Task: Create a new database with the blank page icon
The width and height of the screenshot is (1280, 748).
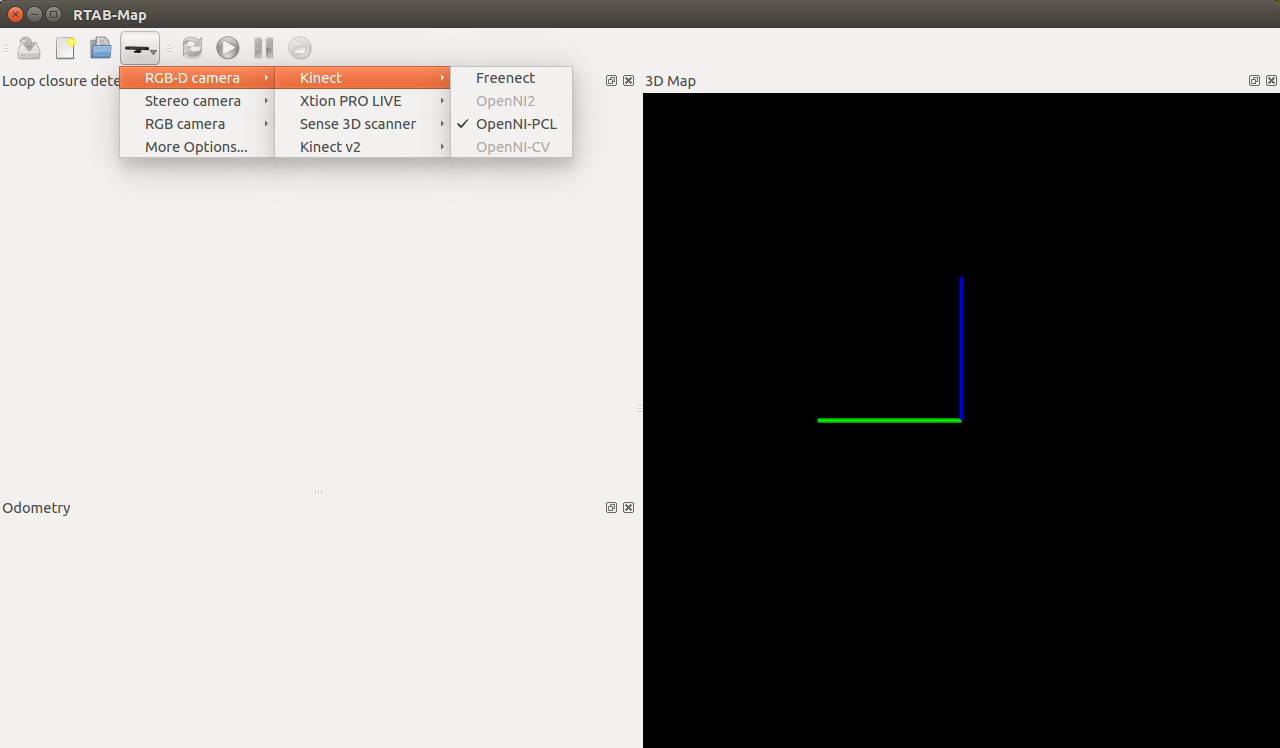Action: (x=65, y=48)
